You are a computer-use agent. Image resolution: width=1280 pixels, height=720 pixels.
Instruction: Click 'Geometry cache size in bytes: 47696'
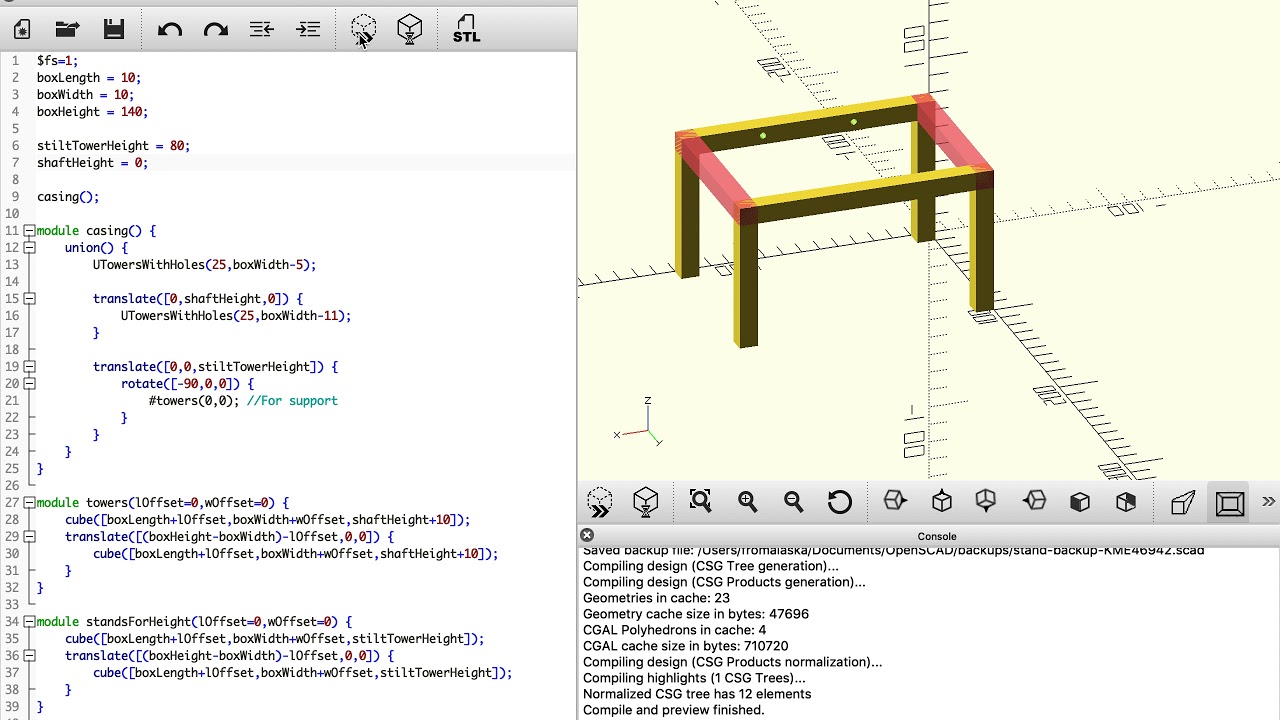click(696, 614)
